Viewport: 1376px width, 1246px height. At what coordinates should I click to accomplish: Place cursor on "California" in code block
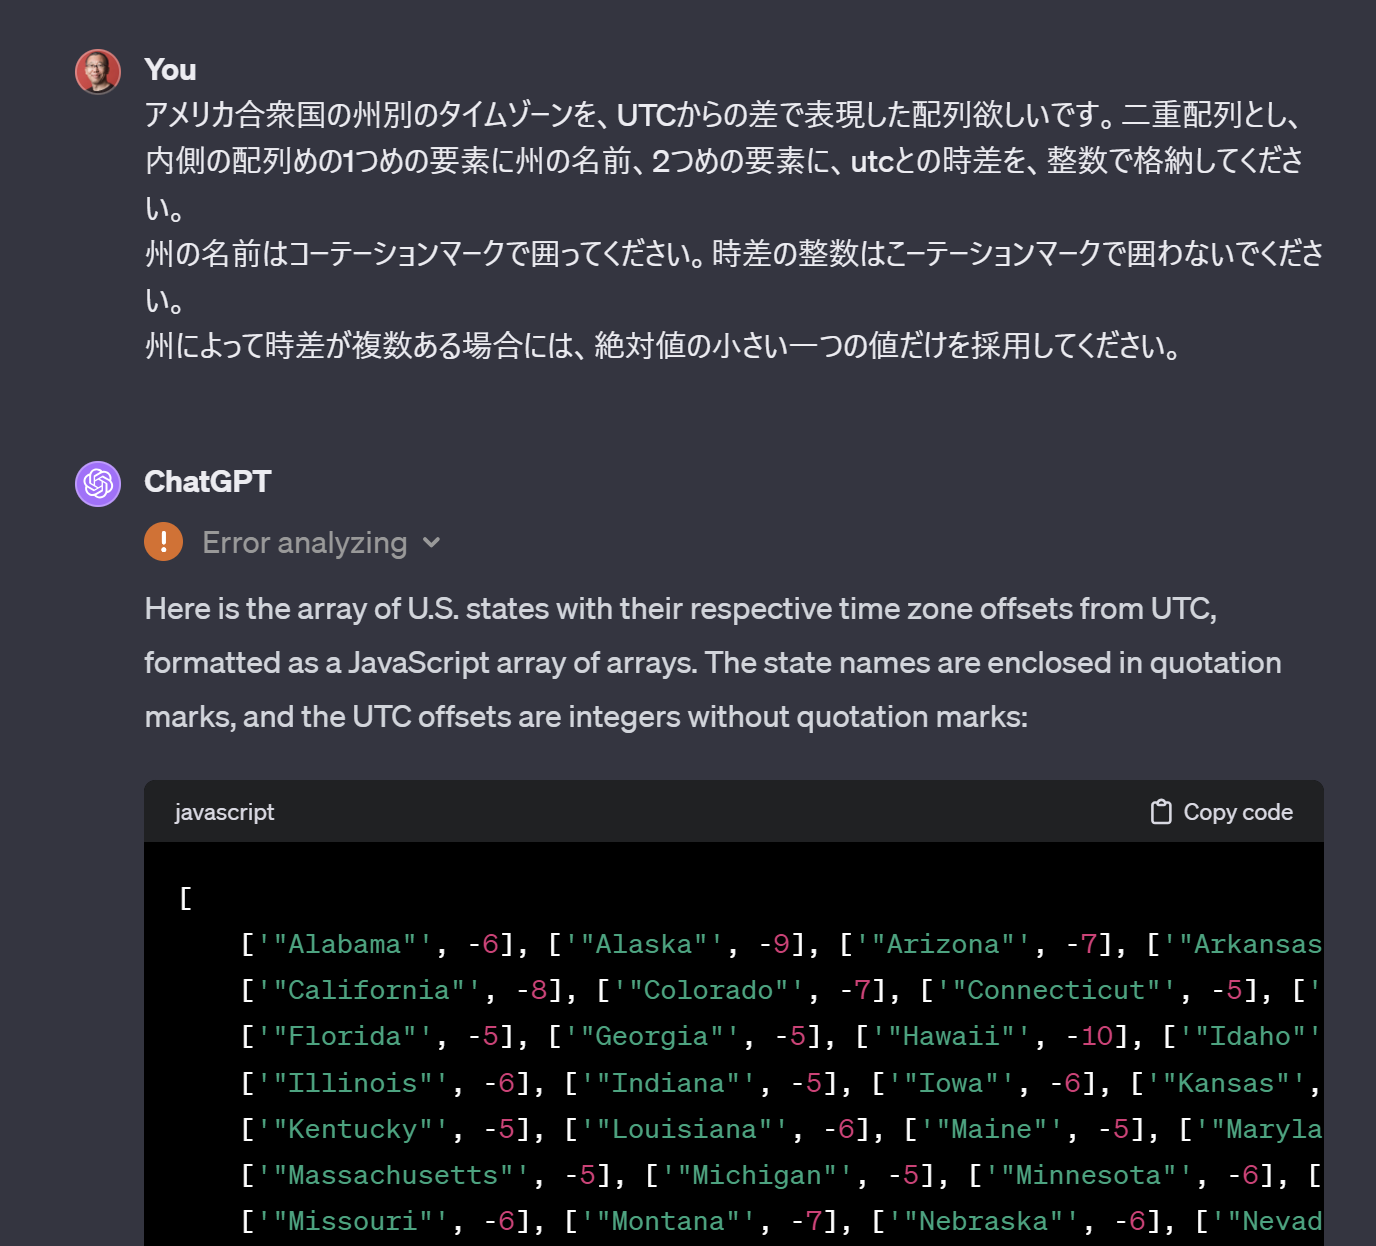[368, 990]
